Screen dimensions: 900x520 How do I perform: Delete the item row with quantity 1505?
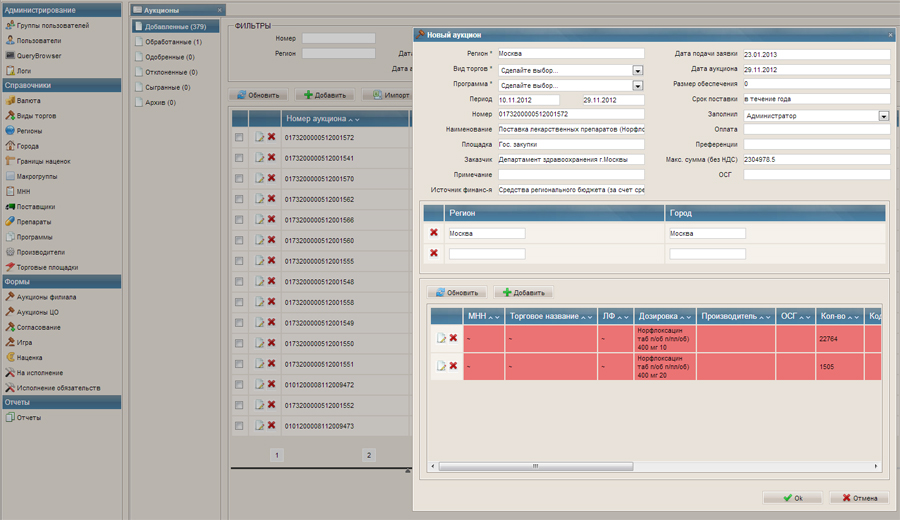pos(453,366)
